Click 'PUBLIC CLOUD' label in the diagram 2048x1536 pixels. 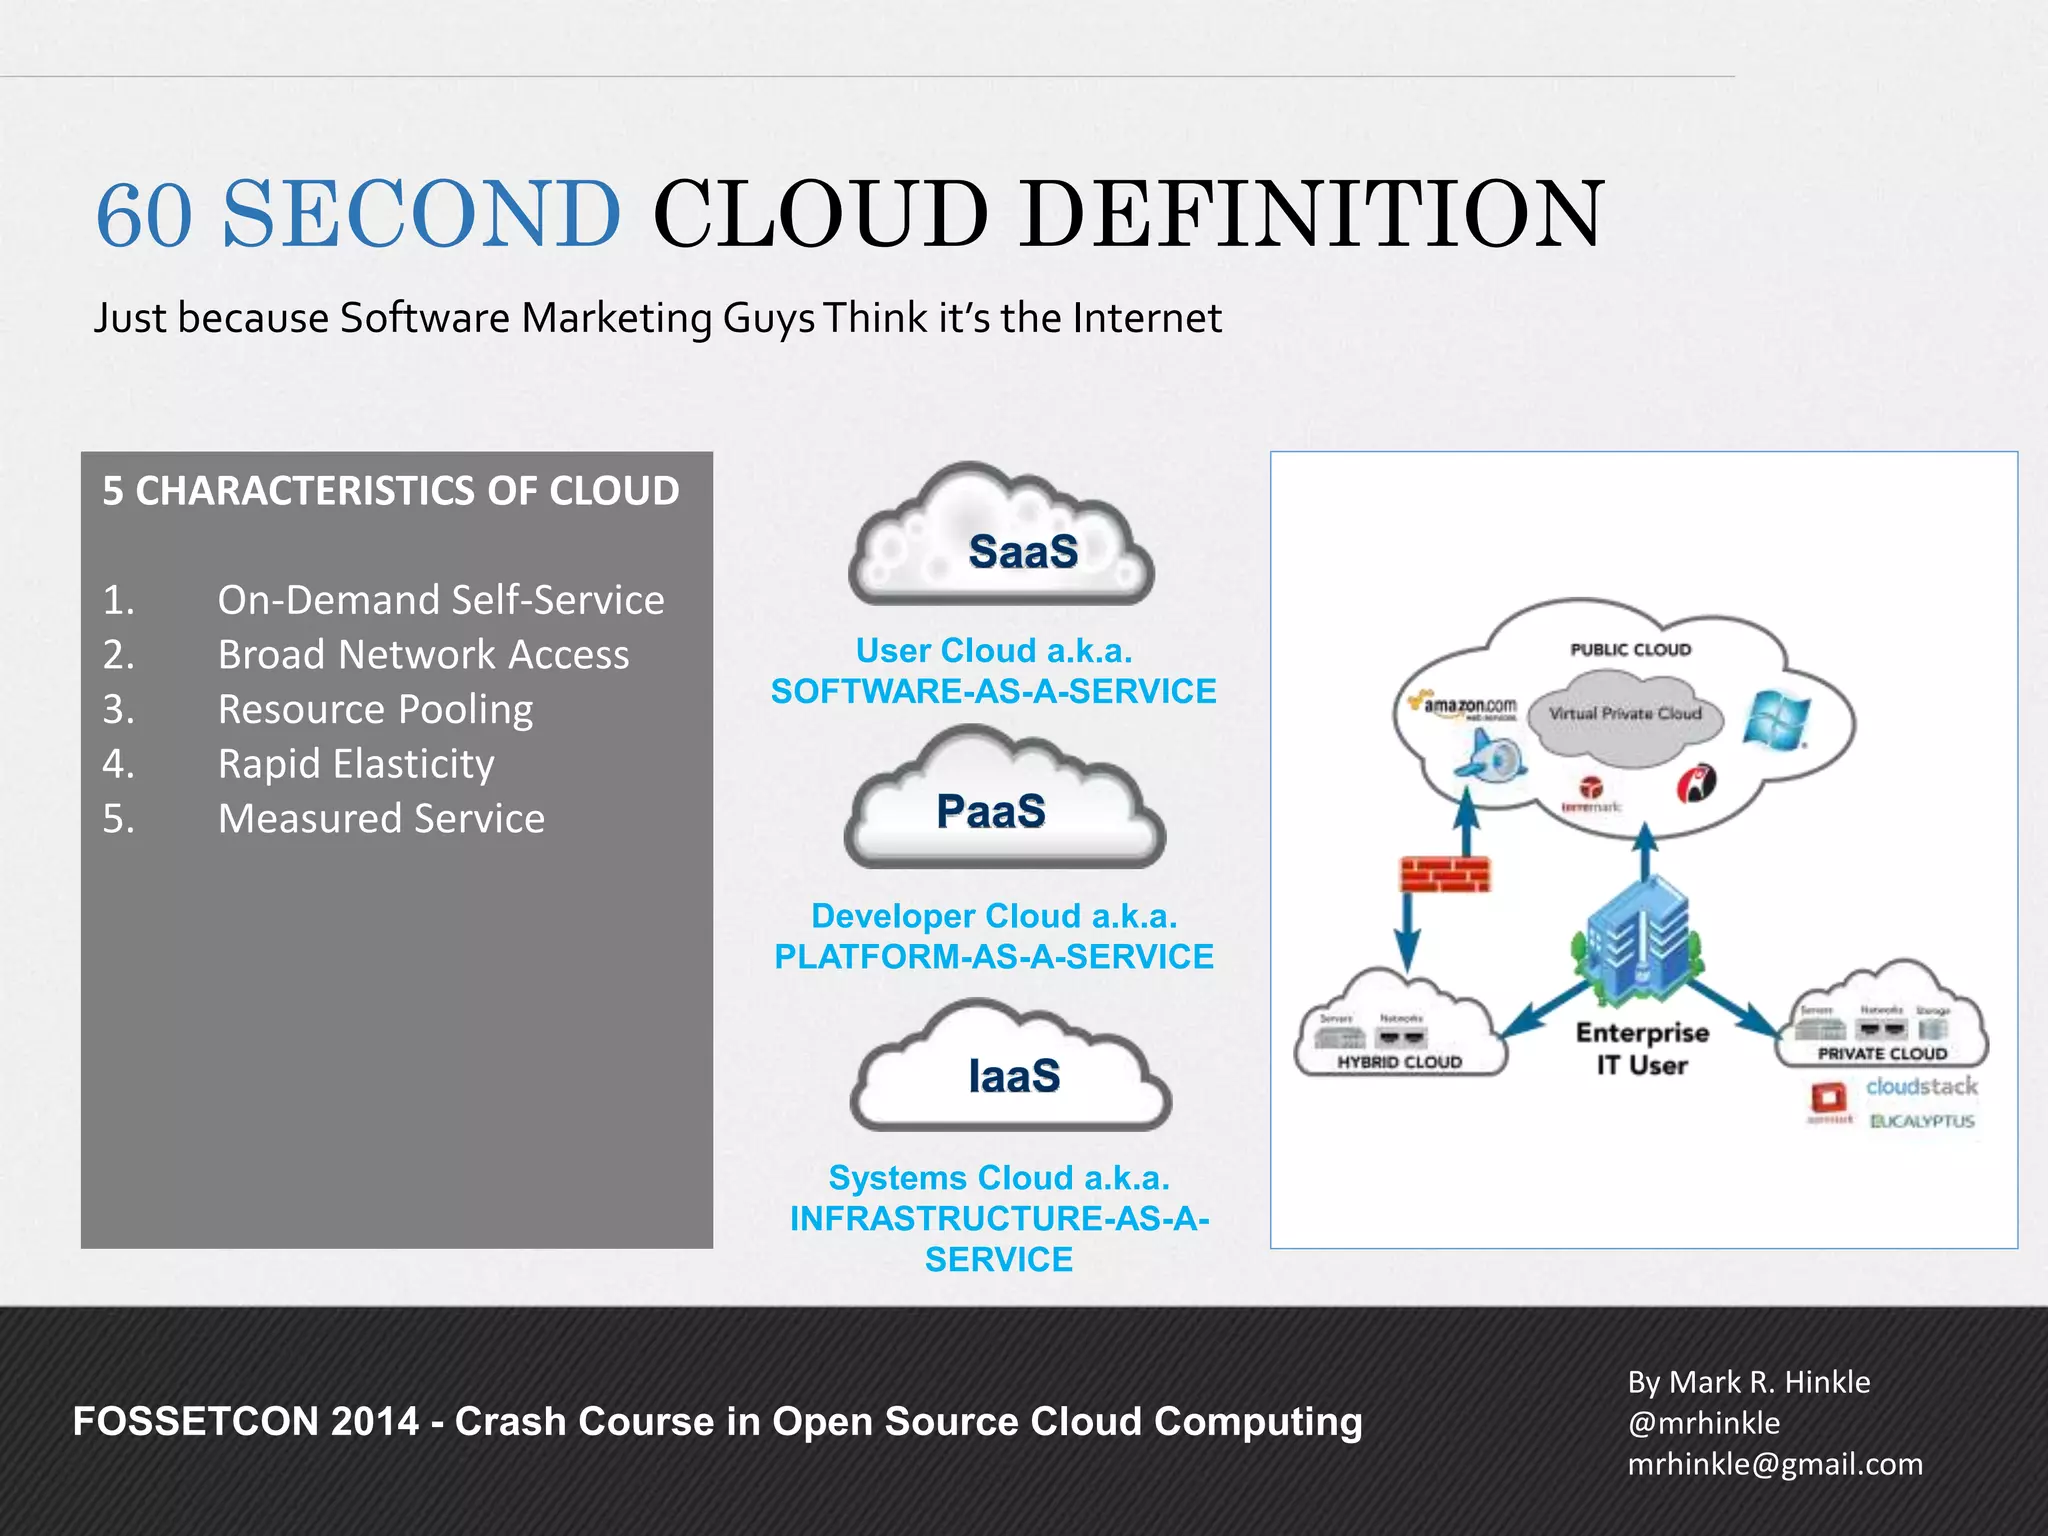pyautogui.click(x=1631, y=650)
